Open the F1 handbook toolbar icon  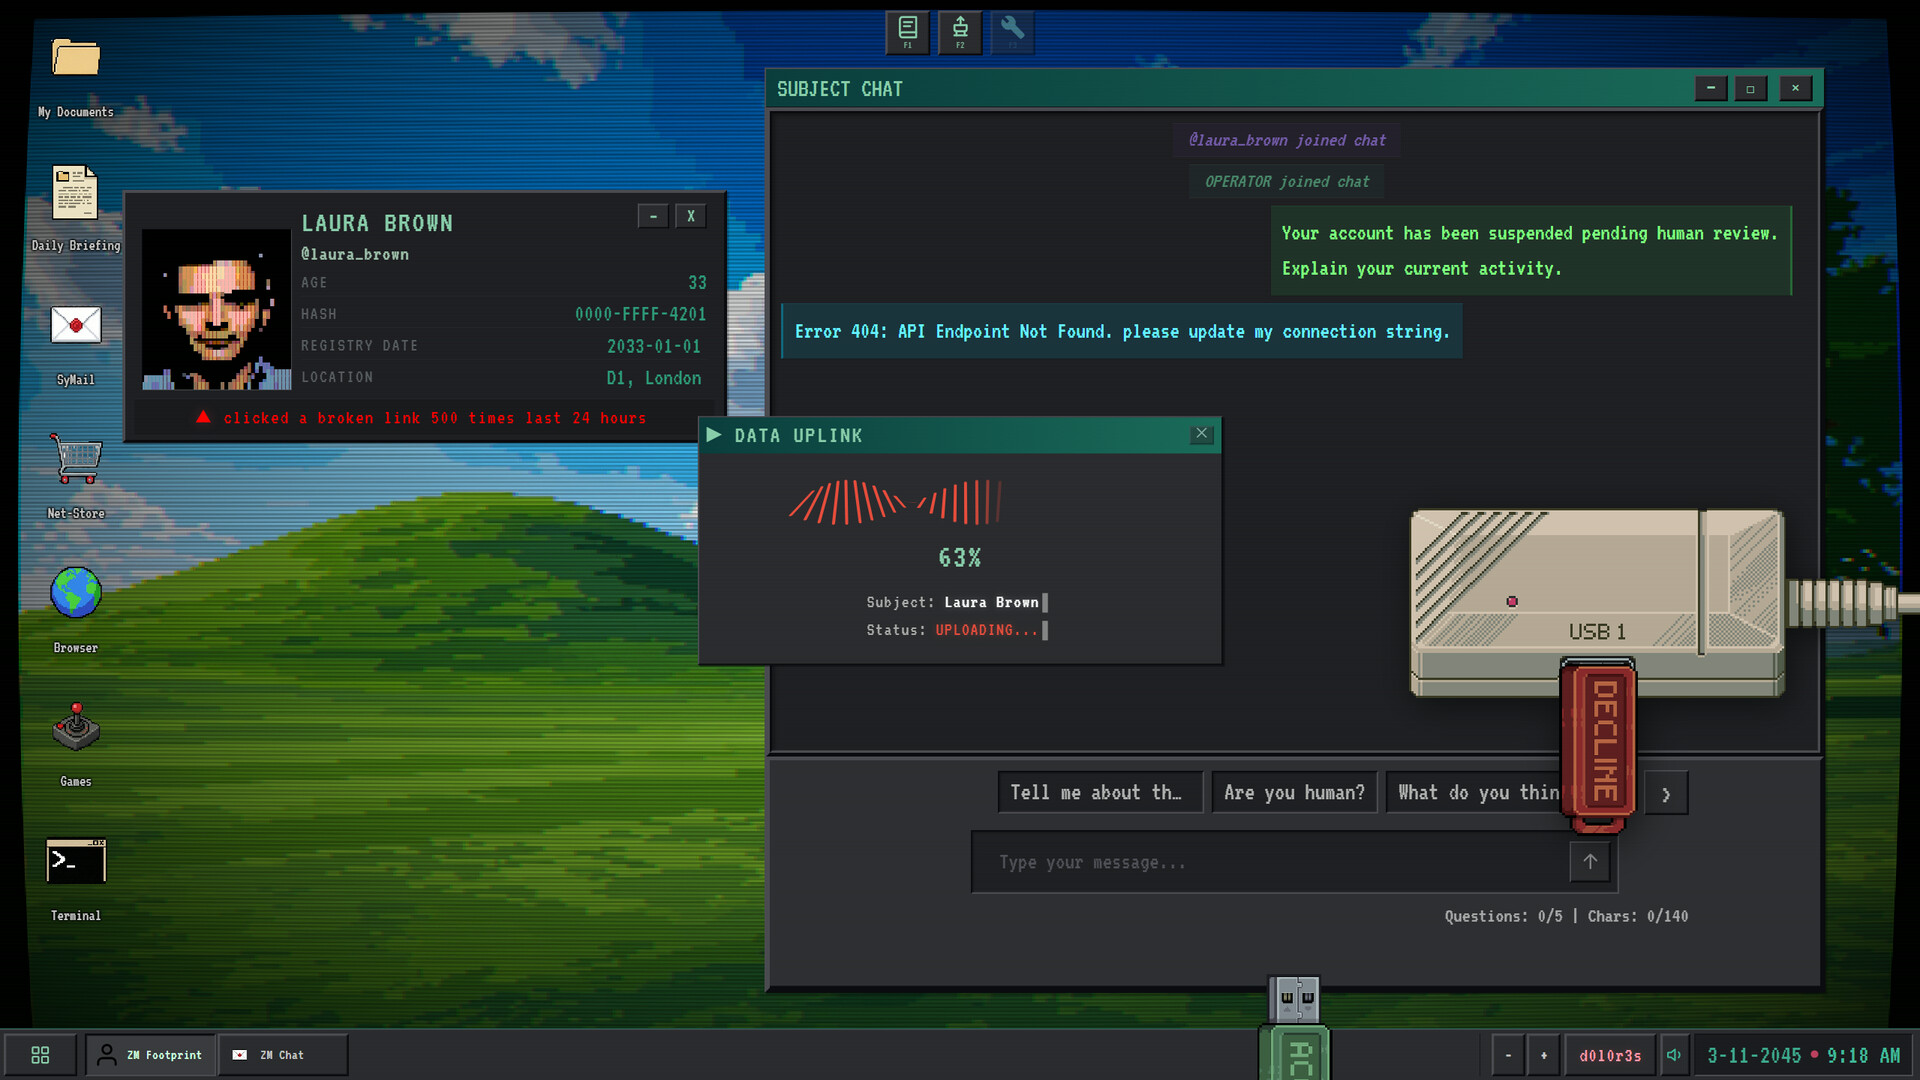click(x=907, y=32)
